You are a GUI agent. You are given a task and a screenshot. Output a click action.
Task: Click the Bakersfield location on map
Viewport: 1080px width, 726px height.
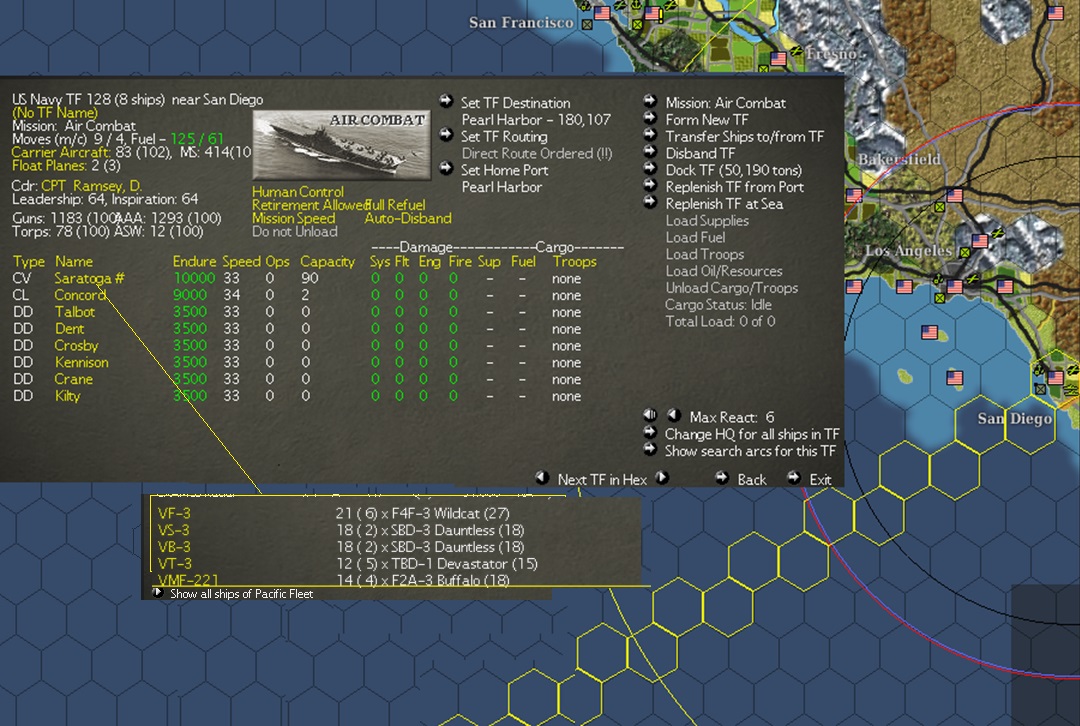899,160
